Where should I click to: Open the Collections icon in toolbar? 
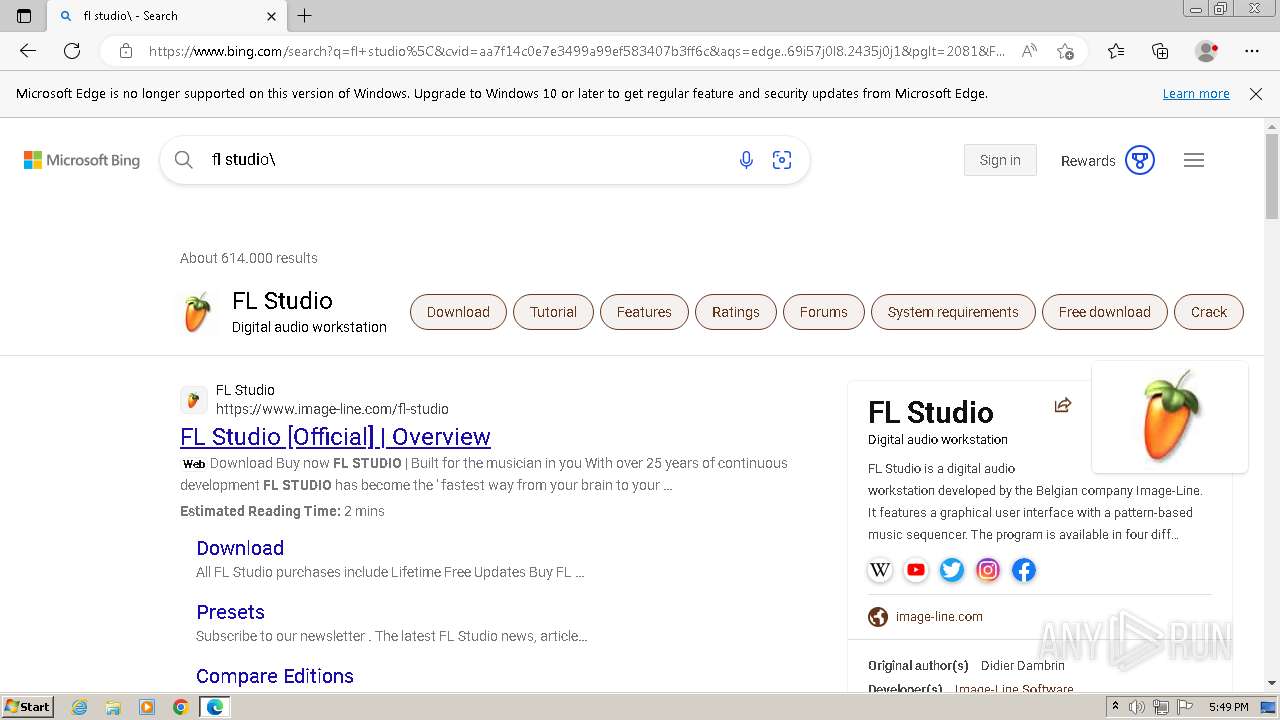[x=1160, y=51]
